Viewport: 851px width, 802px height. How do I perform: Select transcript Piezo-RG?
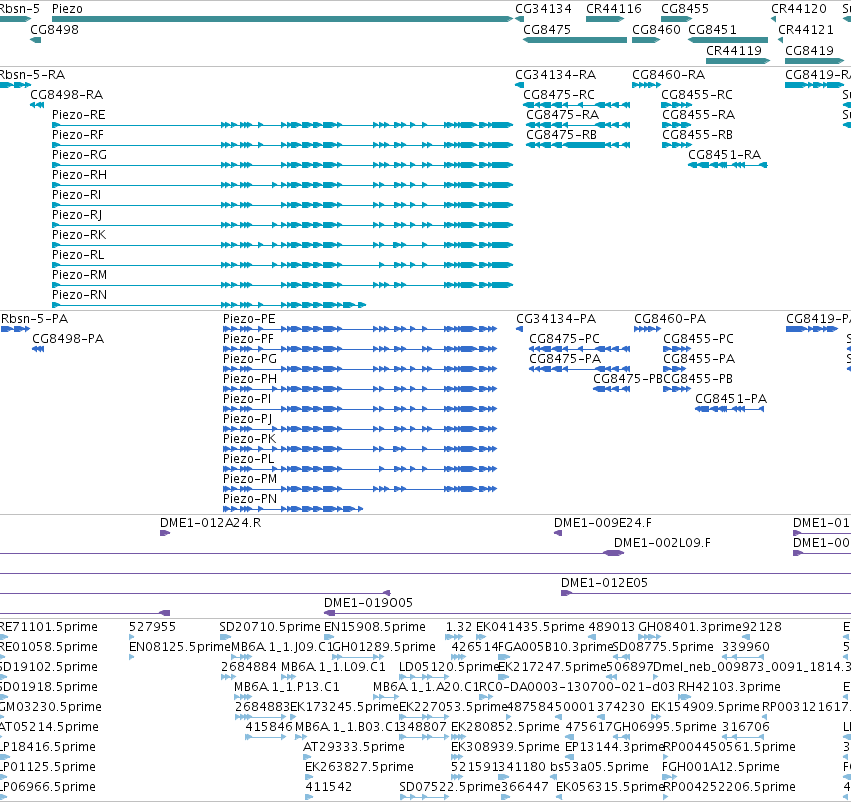(282, 165)
